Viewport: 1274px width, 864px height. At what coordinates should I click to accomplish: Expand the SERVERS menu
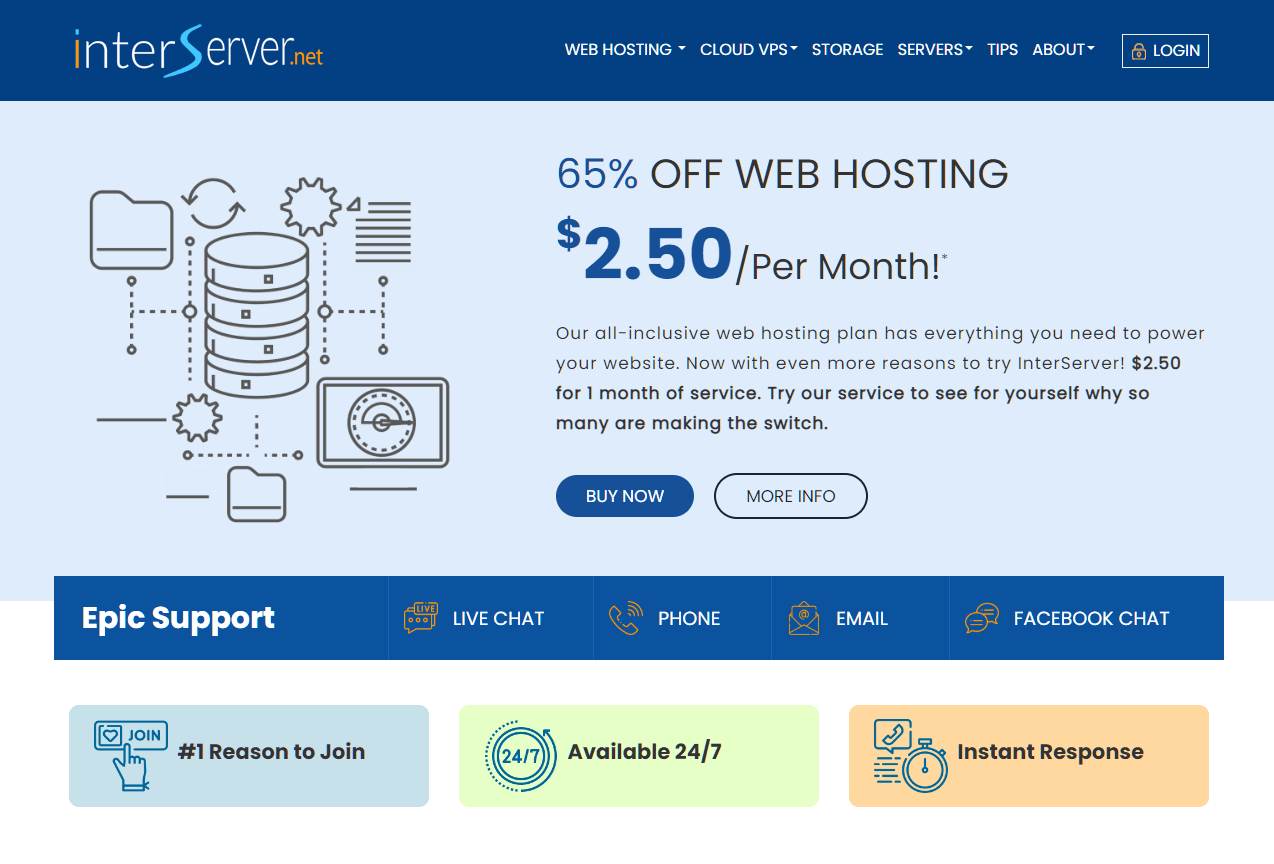pos(934,49)
